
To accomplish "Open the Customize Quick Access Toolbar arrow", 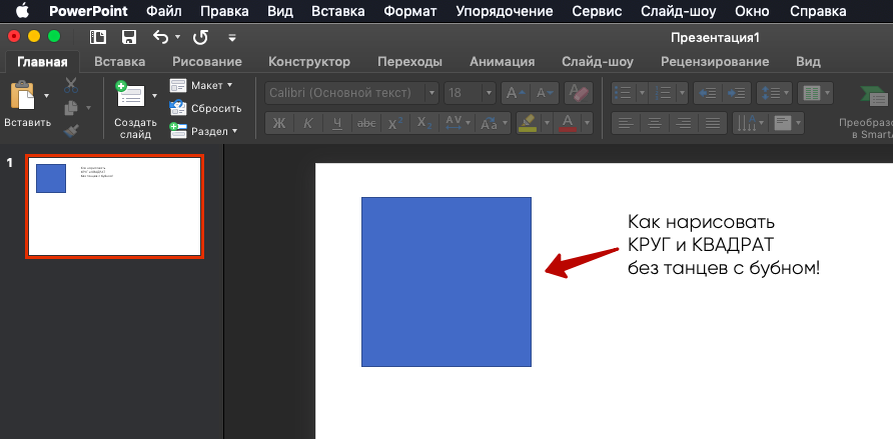I will coord(232,38).
